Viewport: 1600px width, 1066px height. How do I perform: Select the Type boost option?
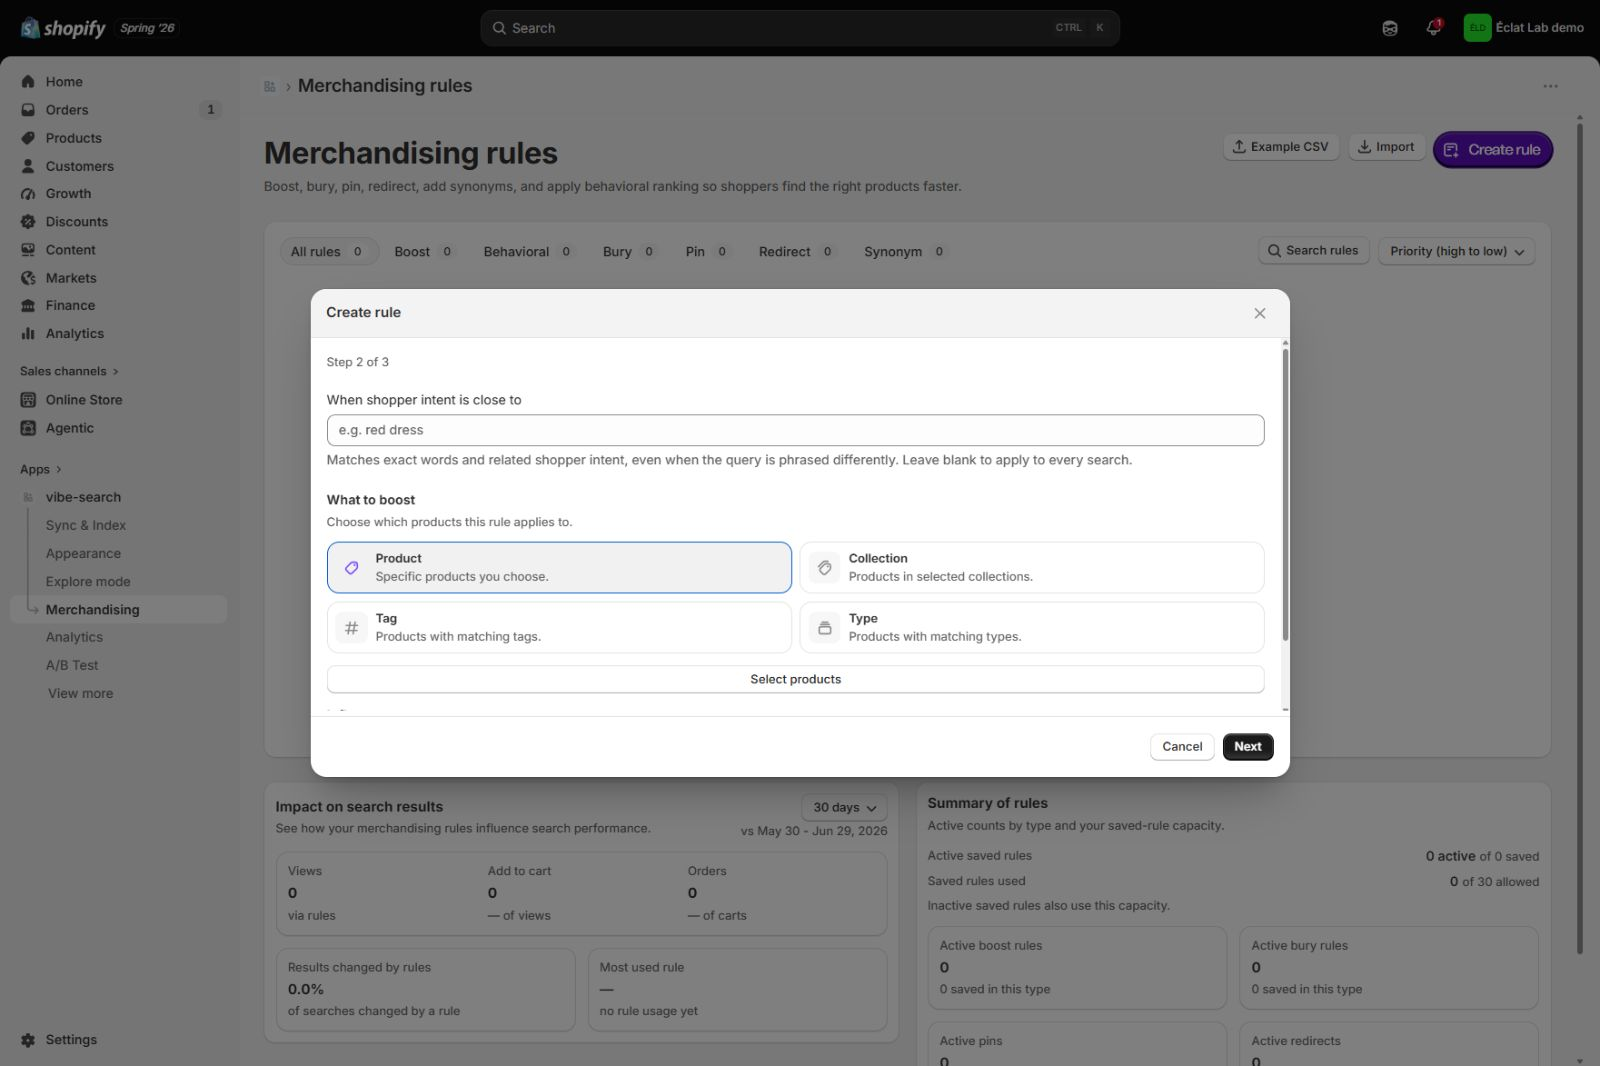(1032, 628)
